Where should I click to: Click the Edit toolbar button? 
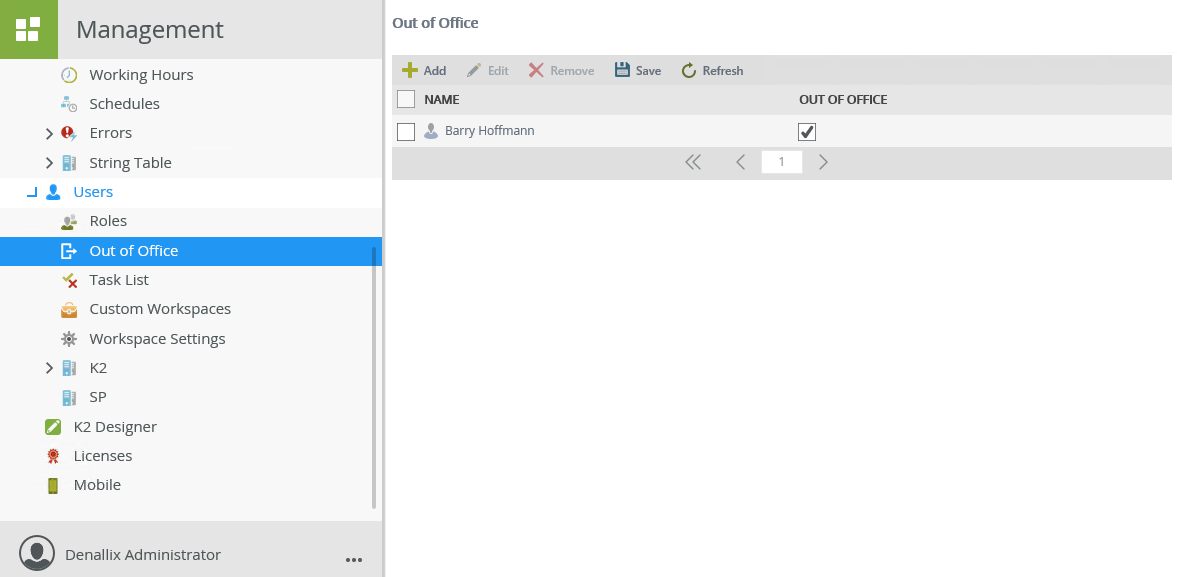(487, 71)
